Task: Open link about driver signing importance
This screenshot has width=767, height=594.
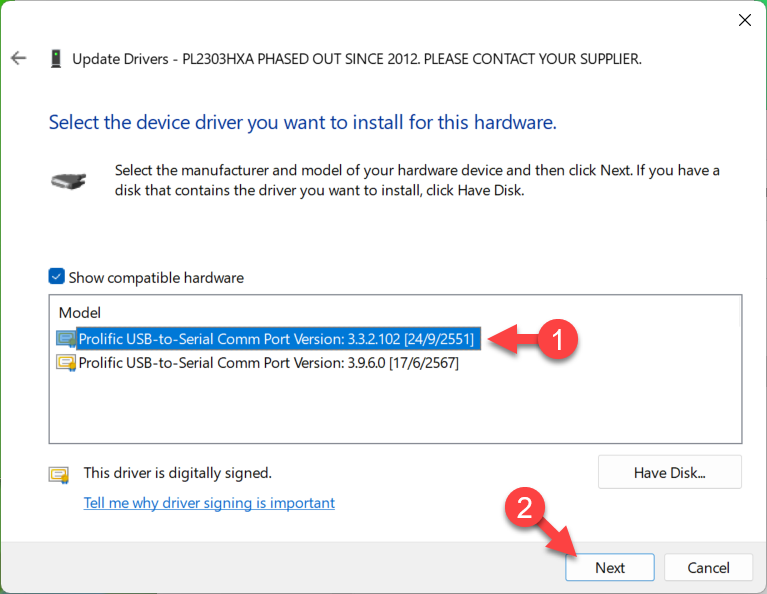Action: (x=209, y=503)
